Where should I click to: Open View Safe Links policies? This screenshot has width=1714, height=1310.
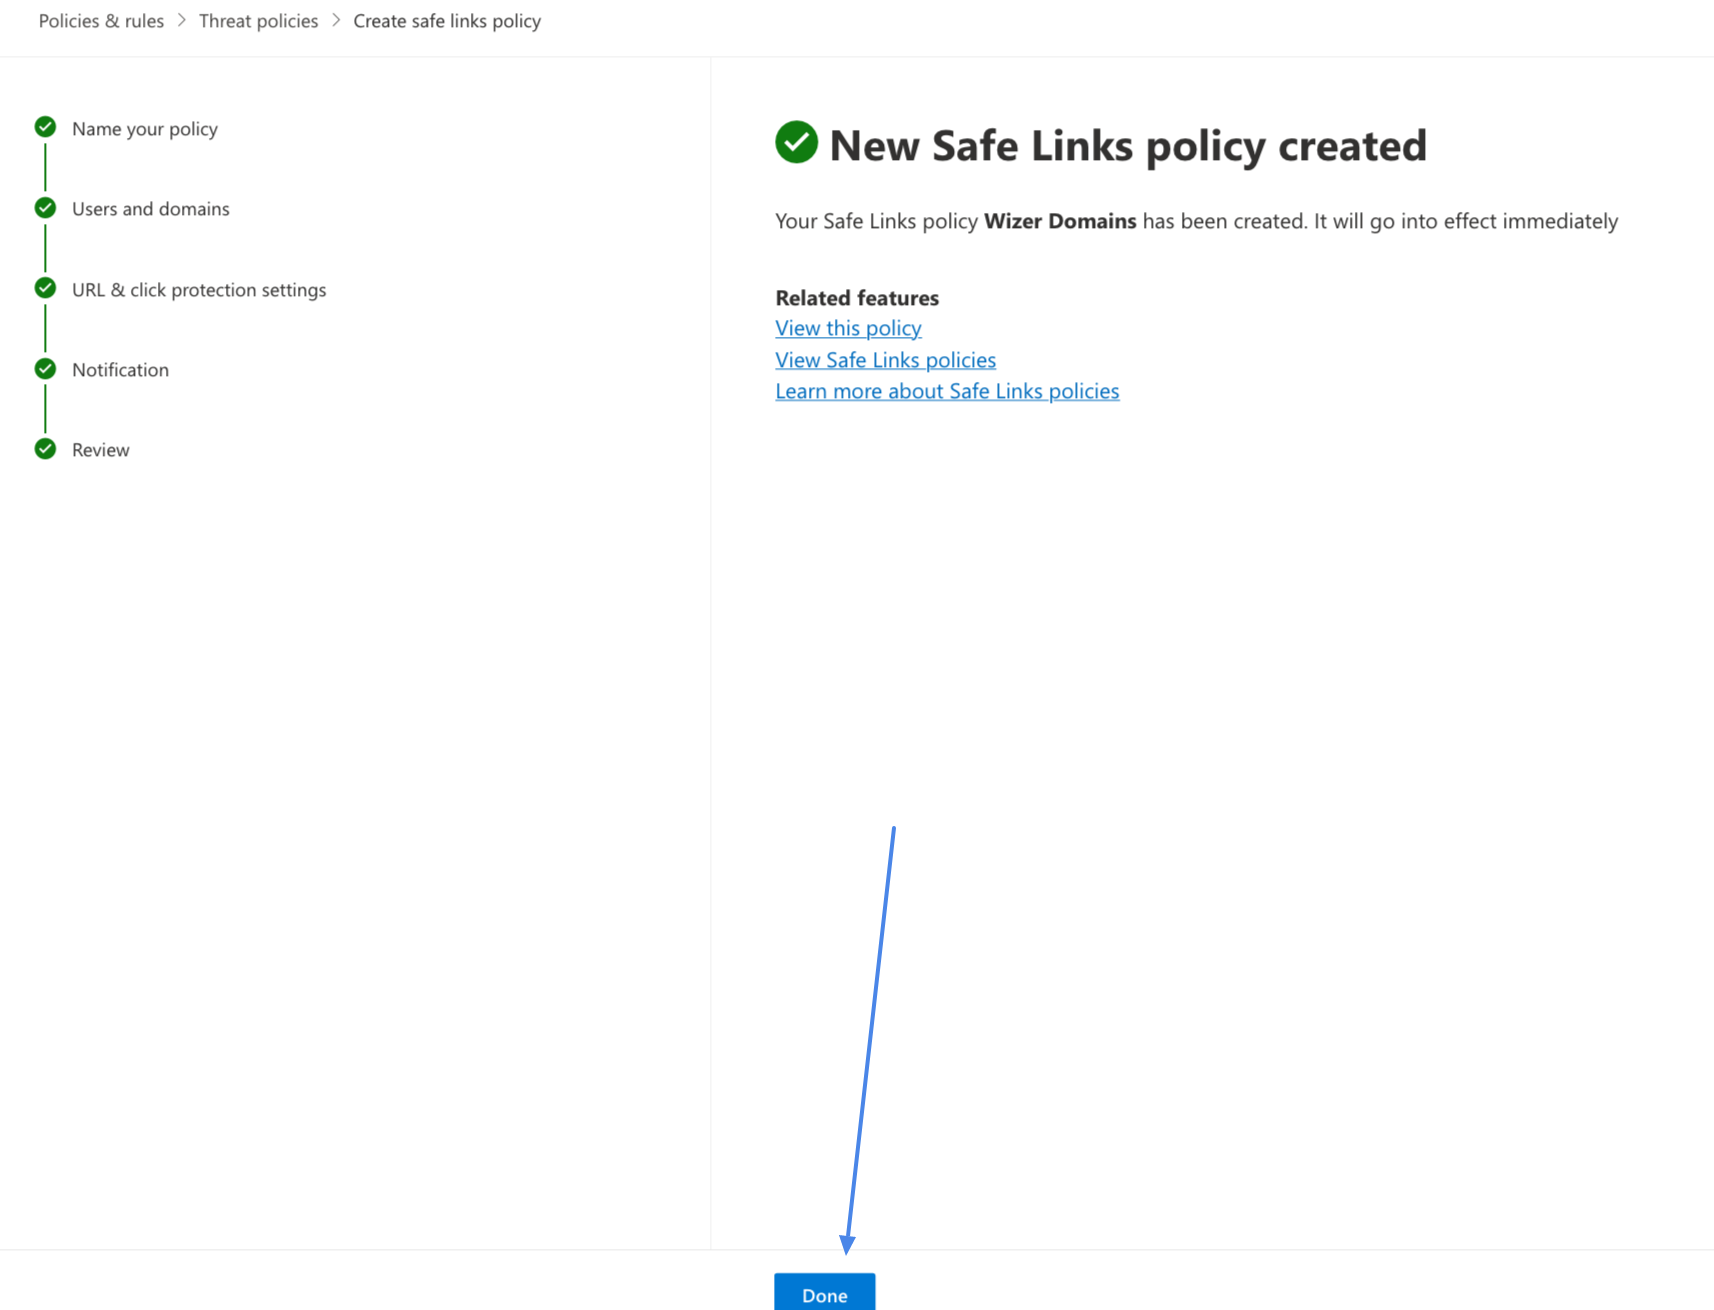[x=885, y=359]
